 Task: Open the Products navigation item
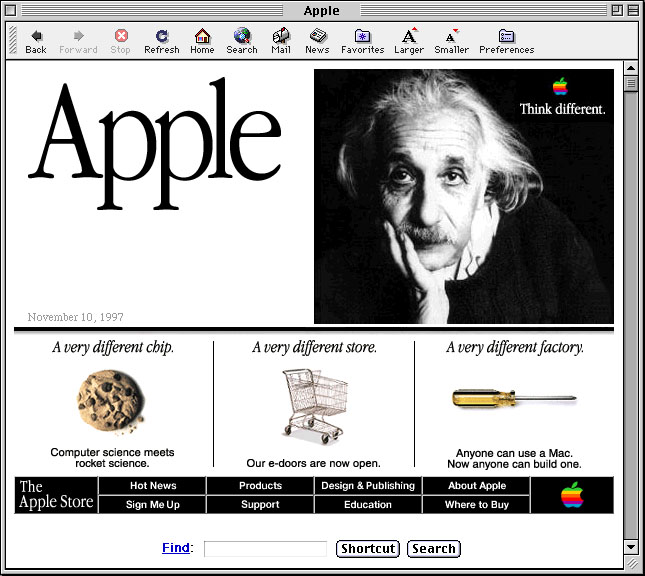point(260,486)
